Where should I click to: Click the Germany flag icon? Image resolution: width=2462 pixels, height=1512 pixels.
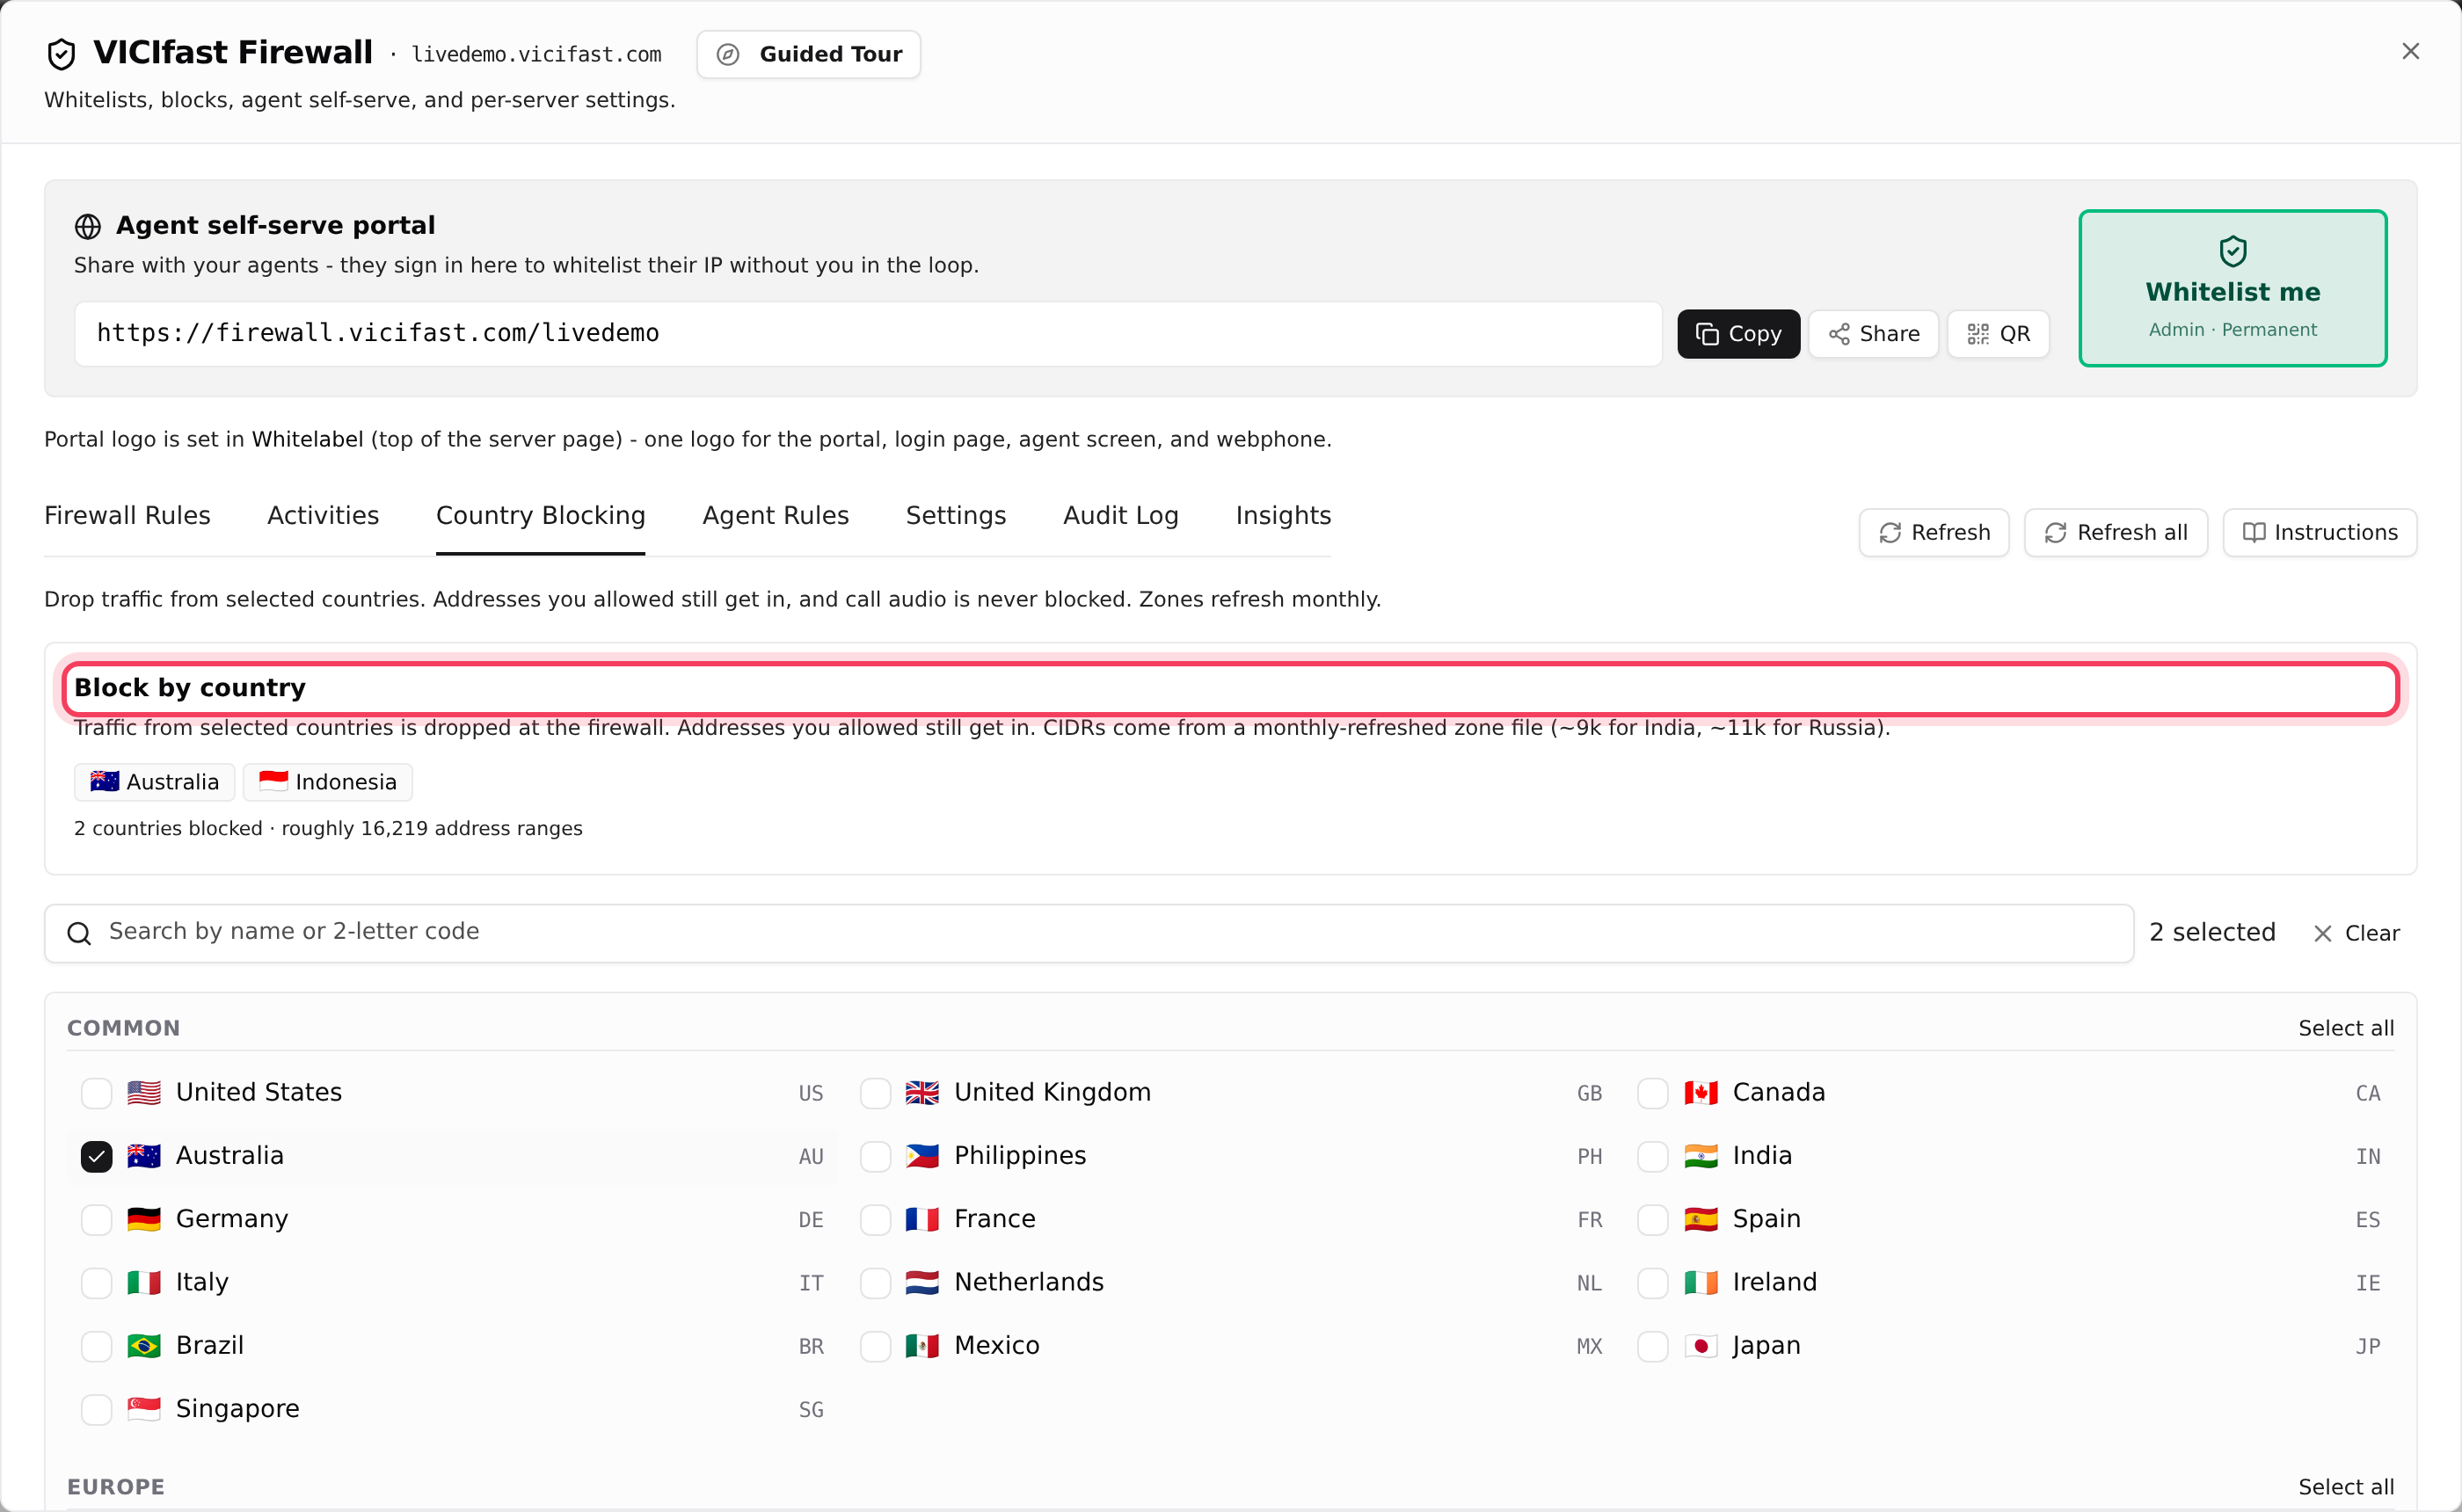click(x=144, y=1219)
